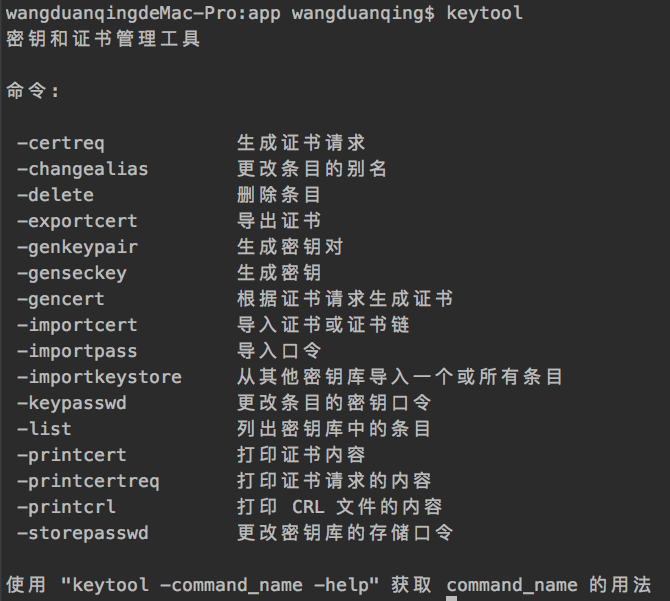Click the -printcert command entry
670x601 pixels.
pos(72,455)
